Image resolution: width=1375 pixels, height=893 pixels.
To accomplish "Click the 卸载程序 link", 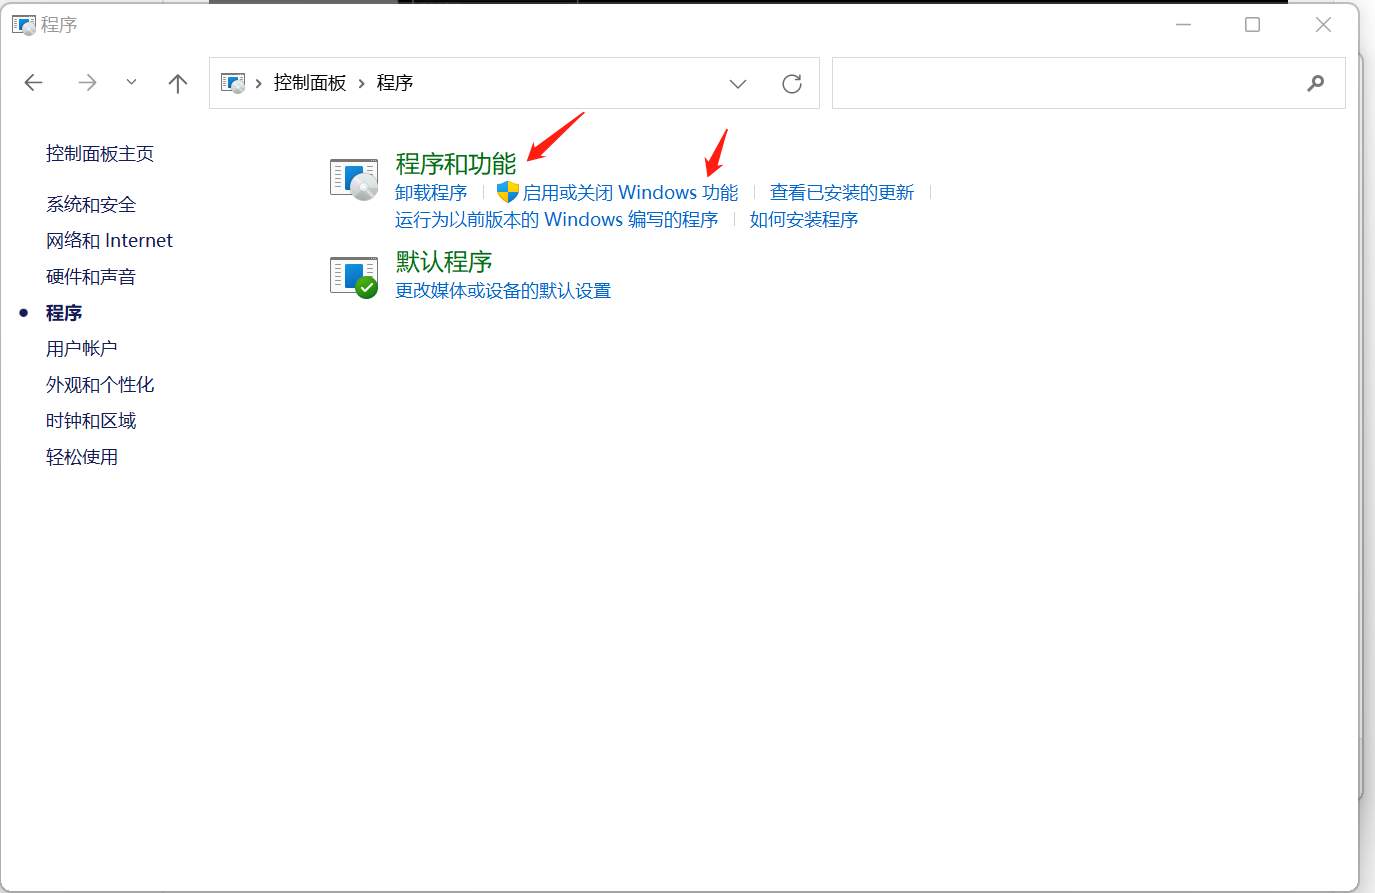I will 431,193.
